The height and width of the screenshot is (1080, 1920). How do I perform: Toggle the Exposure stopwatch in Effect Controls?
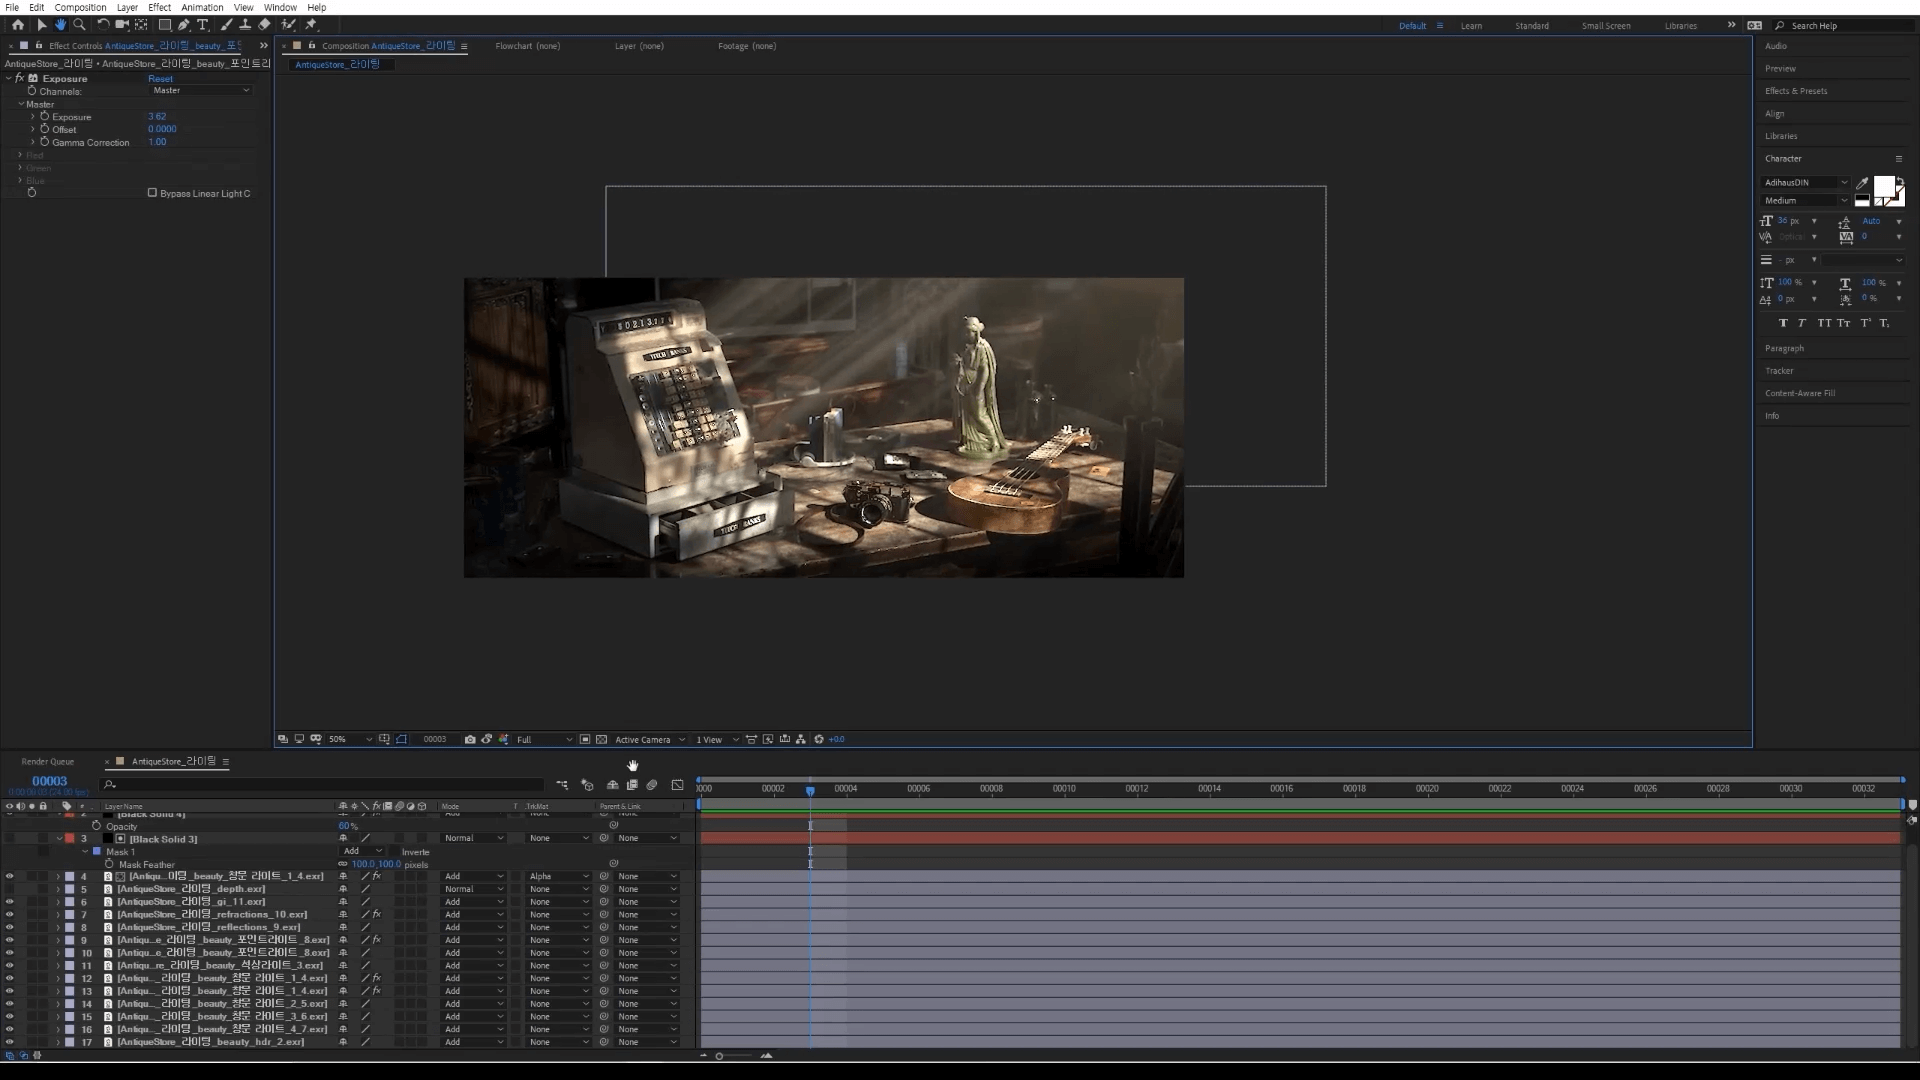coord(44,117)
